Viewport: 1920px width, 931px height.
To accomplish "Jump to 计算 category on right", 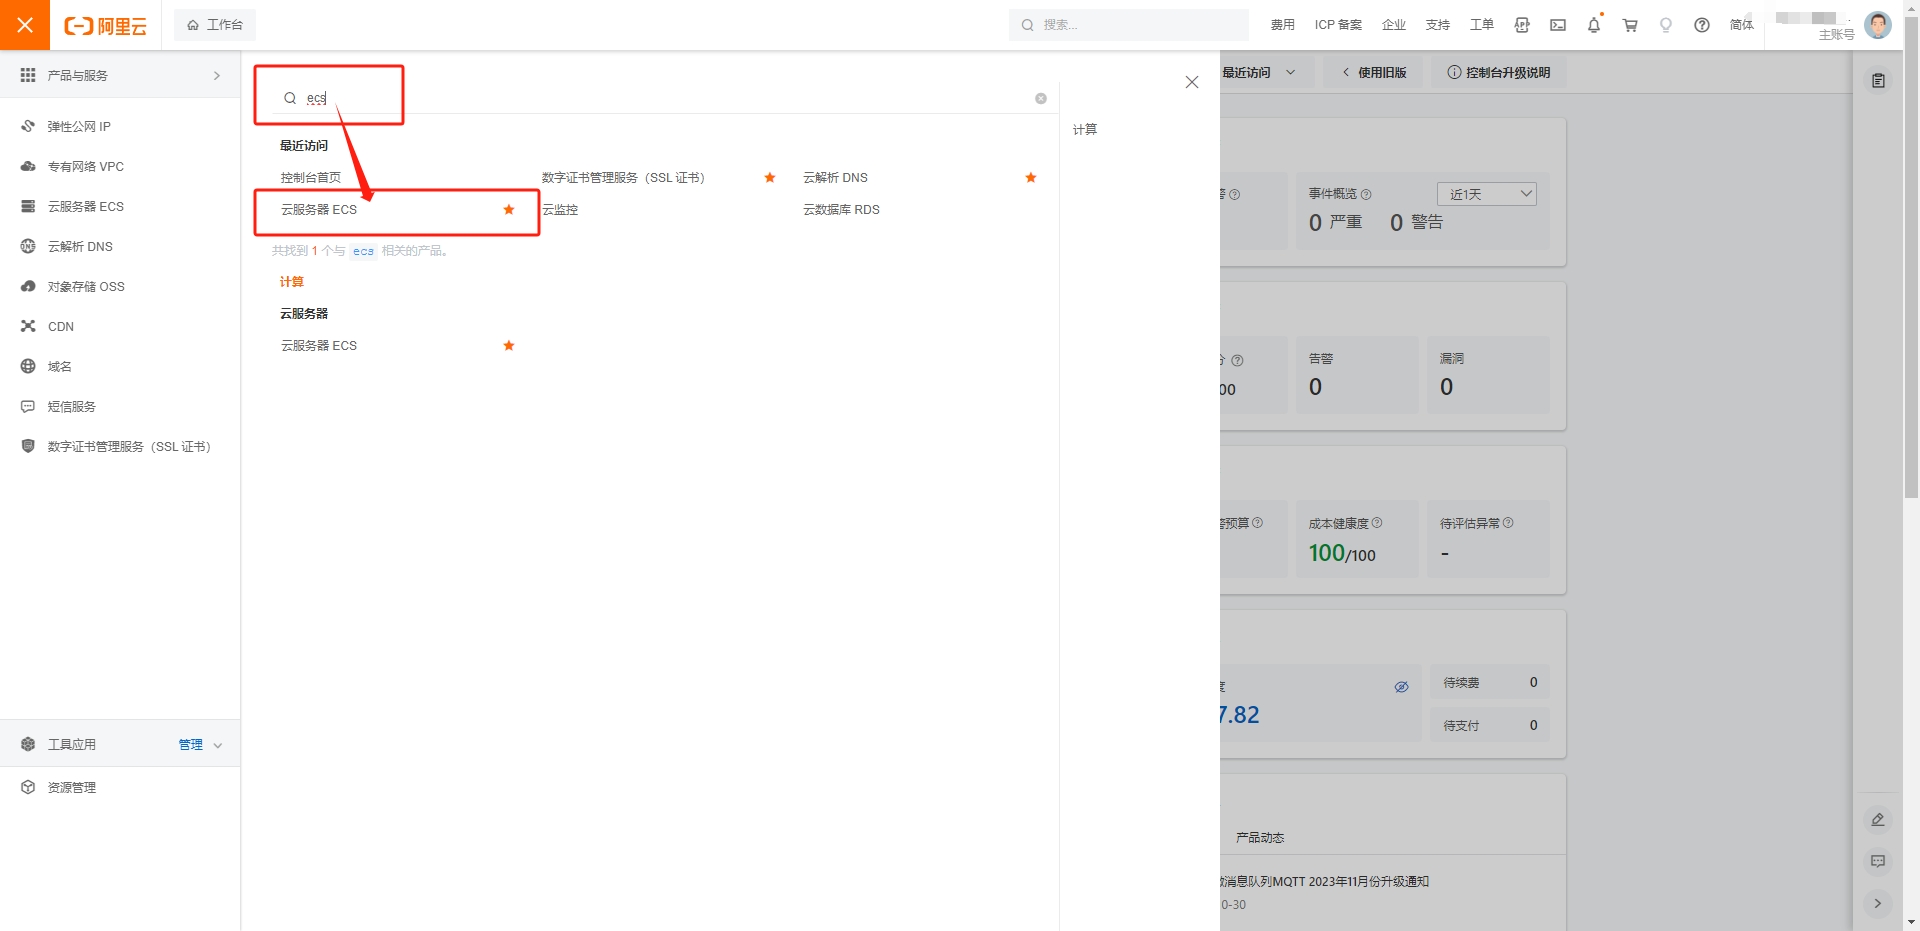I will pos(1085,129).
